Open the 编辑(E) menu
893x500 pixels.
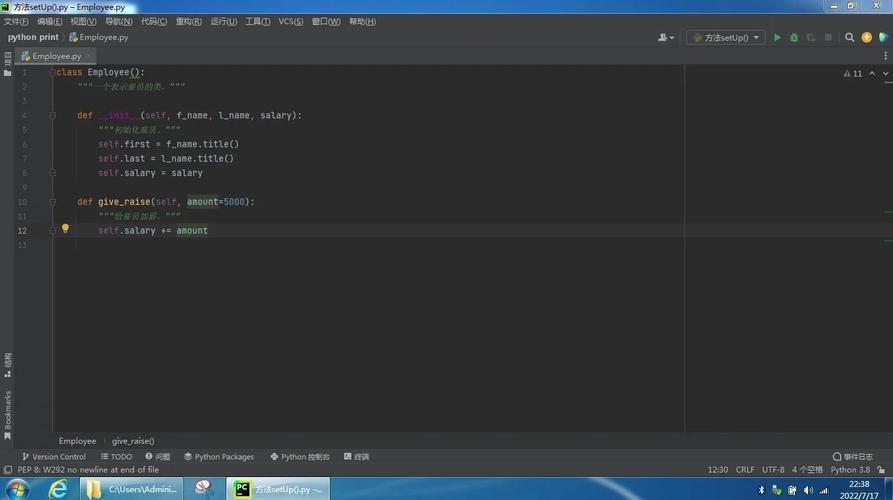point(50,21)
